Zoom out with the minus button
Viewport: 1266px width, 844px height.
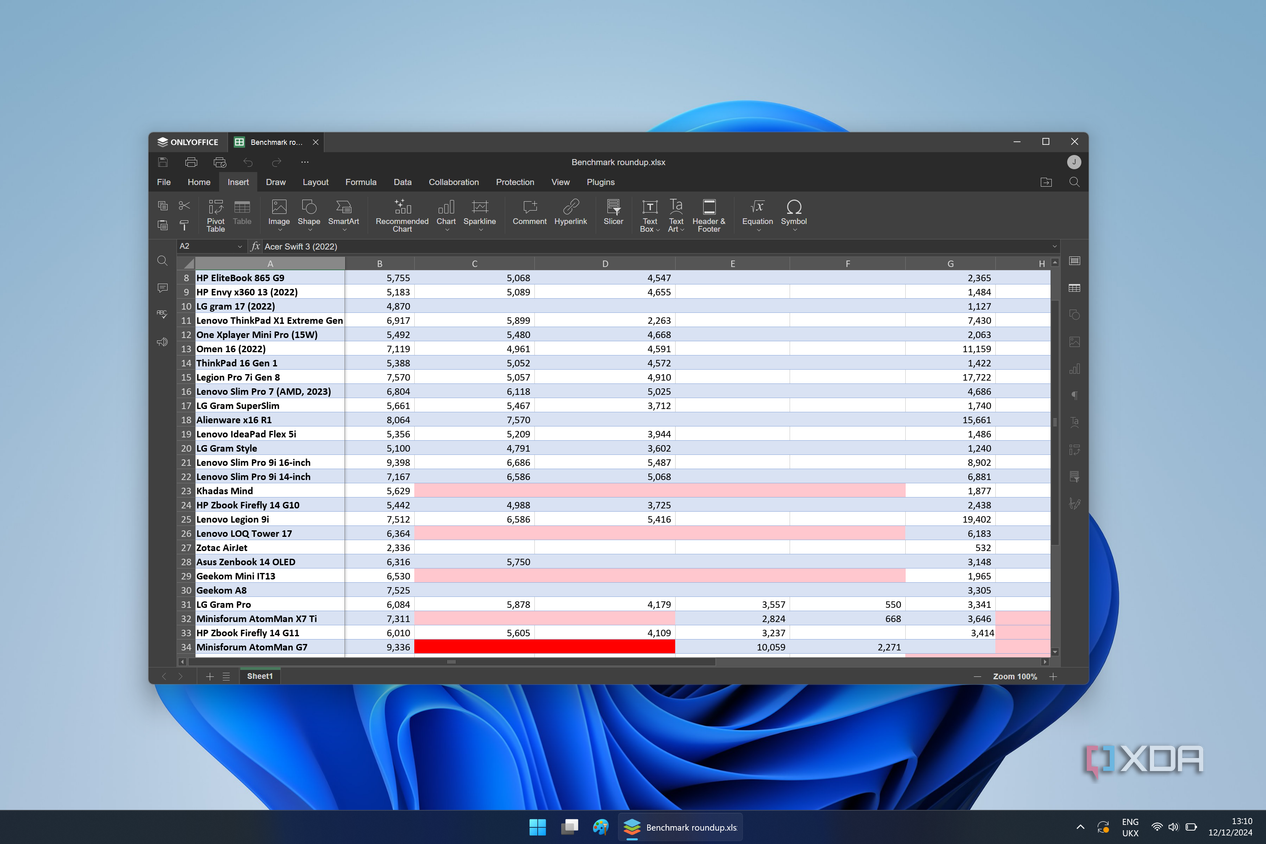pyautogui.click(x=977, y=677)
